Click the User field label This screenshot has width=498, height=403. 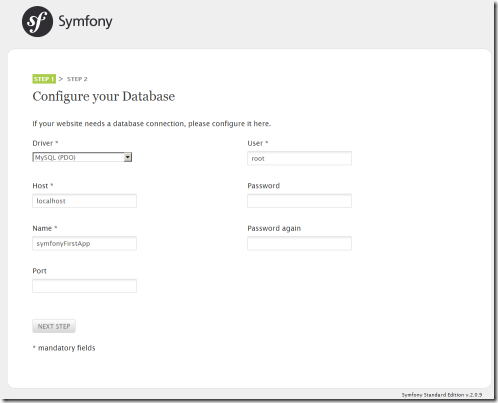[x=258, y=143]
